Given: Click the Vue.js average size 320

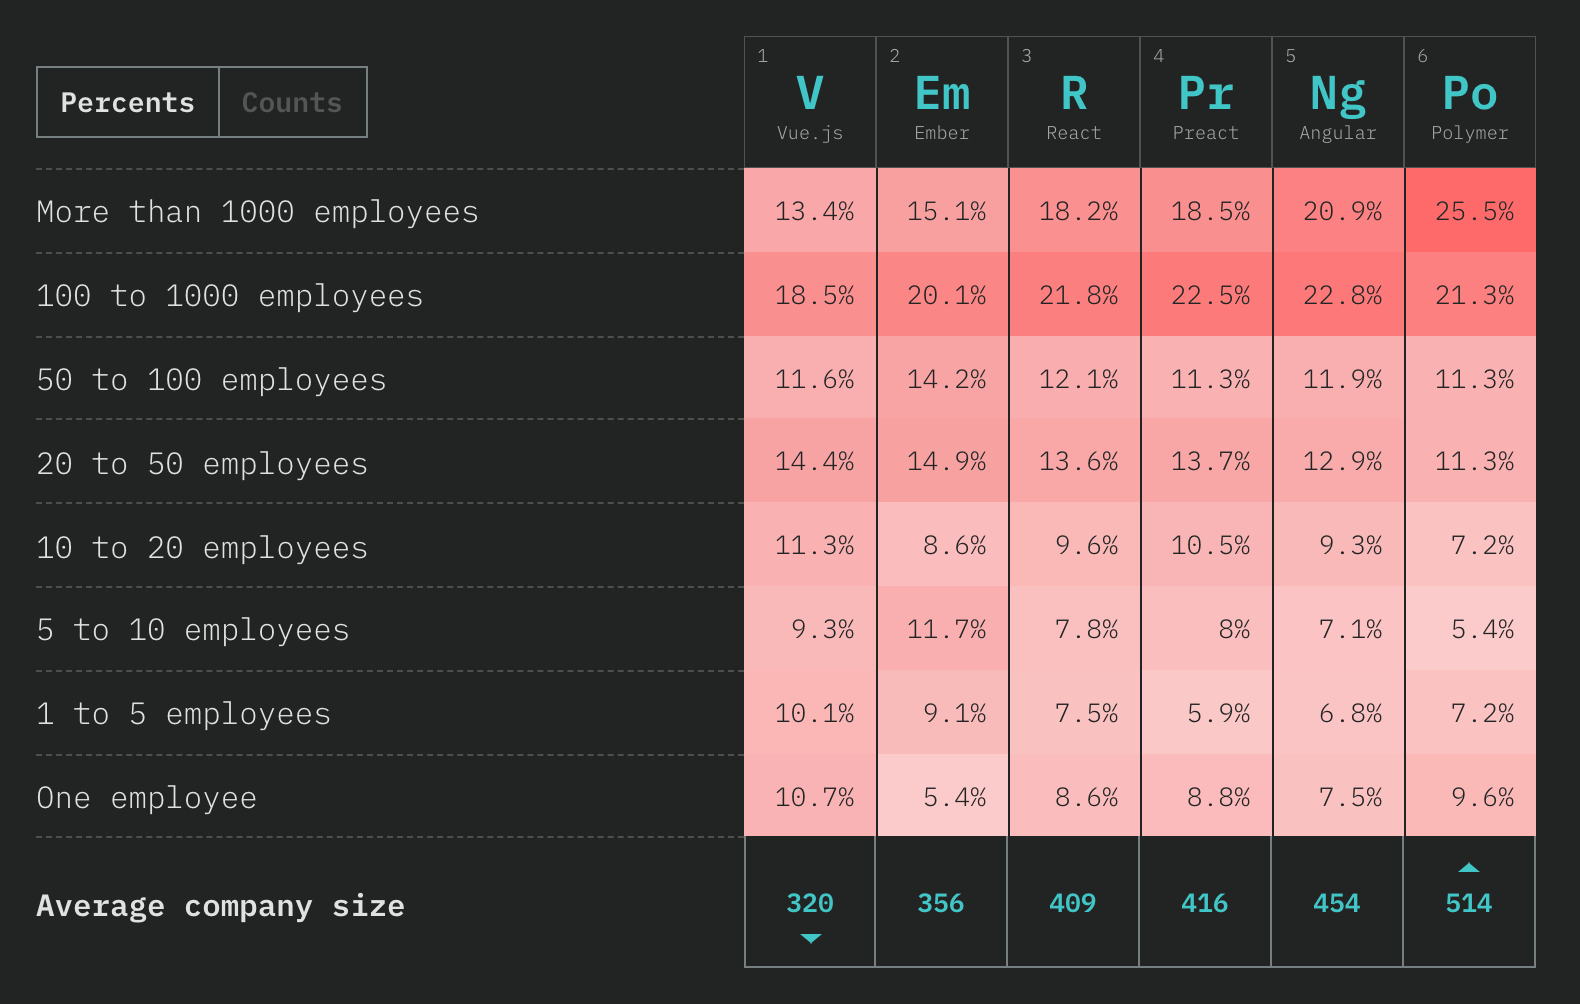Looking at the screenshot, I should [x=810, y=903].
